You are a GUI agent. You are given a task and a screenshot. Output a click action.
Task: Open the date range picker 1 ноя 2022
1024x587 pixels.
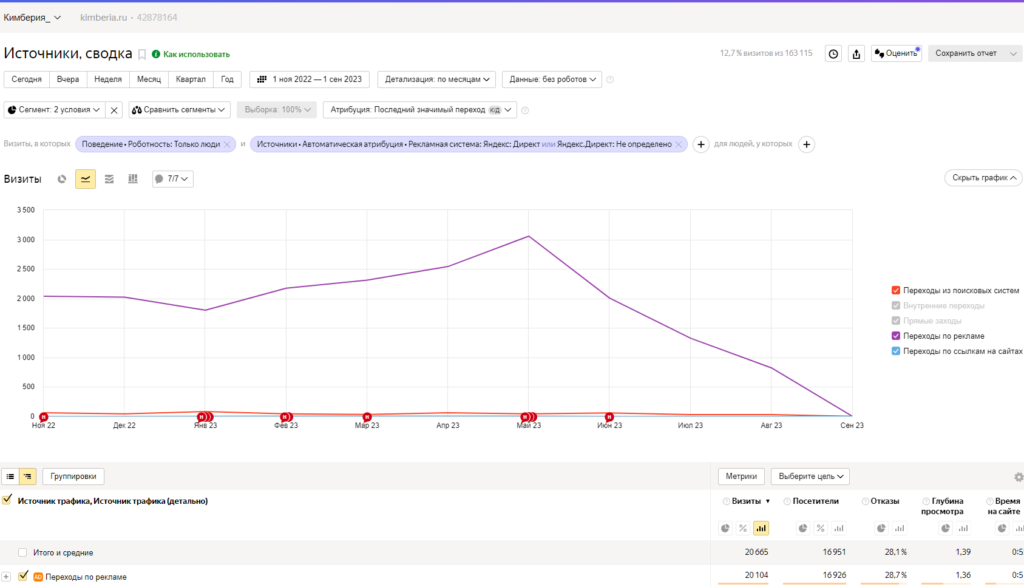pos(310,80)
